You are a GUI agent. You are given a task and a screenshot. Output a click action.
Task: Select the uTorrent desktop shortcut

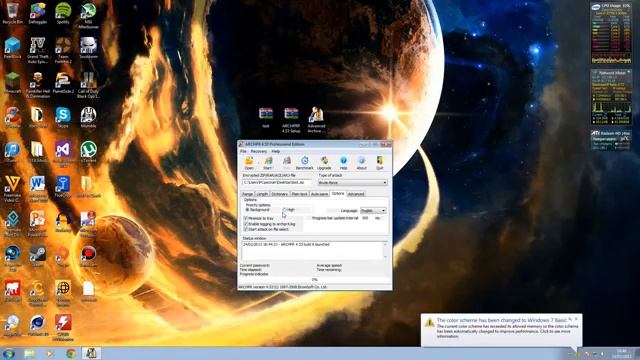click(x=88, y=152)
